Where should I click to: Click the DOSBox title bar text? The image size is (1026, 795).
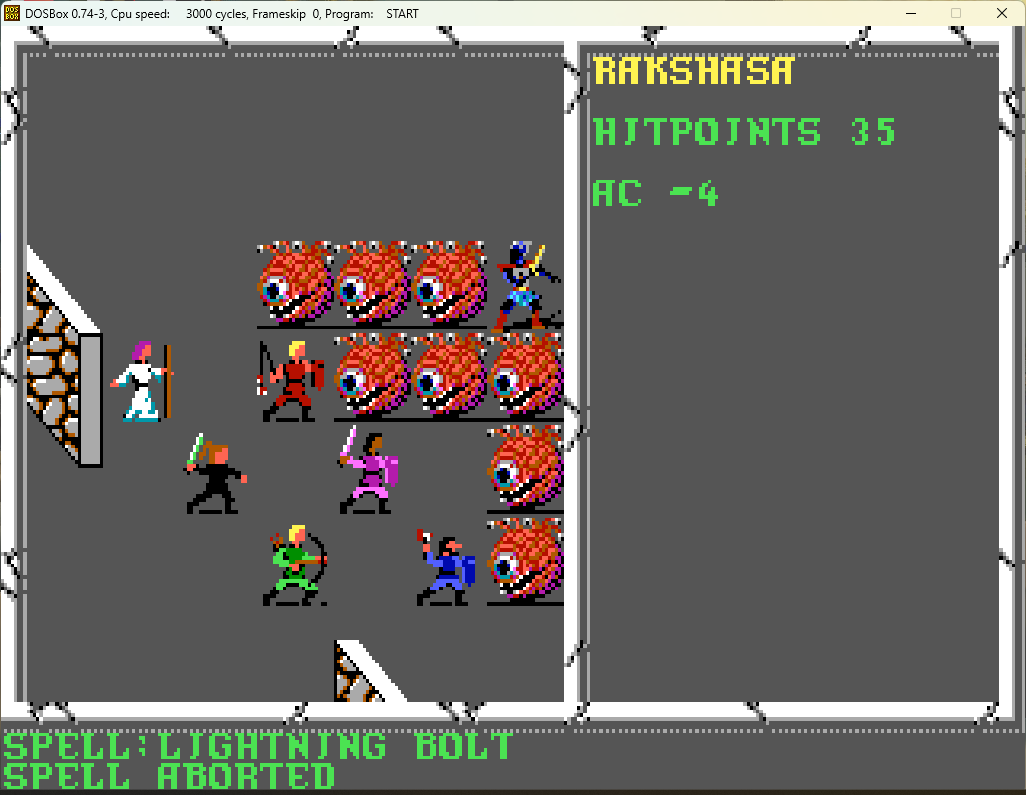tap(222, 14)
